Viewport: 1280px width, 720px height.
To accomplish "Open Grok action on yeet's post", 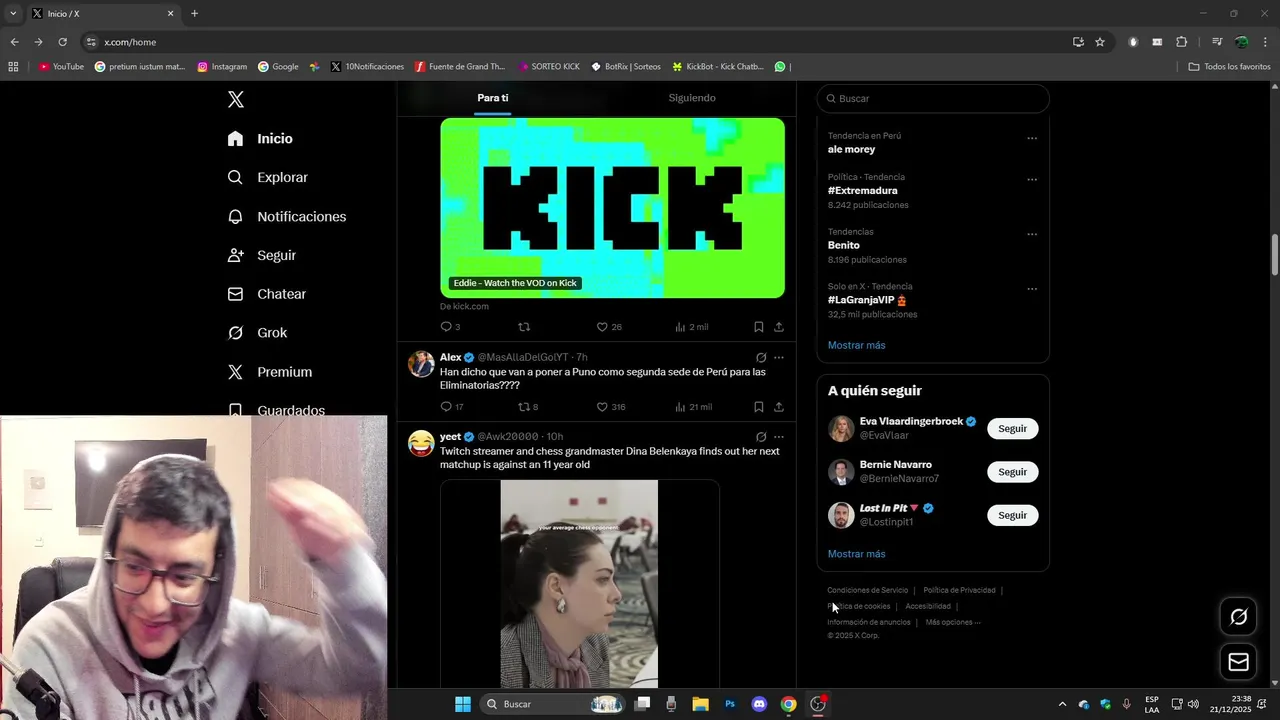I will (x=761, y=437).
